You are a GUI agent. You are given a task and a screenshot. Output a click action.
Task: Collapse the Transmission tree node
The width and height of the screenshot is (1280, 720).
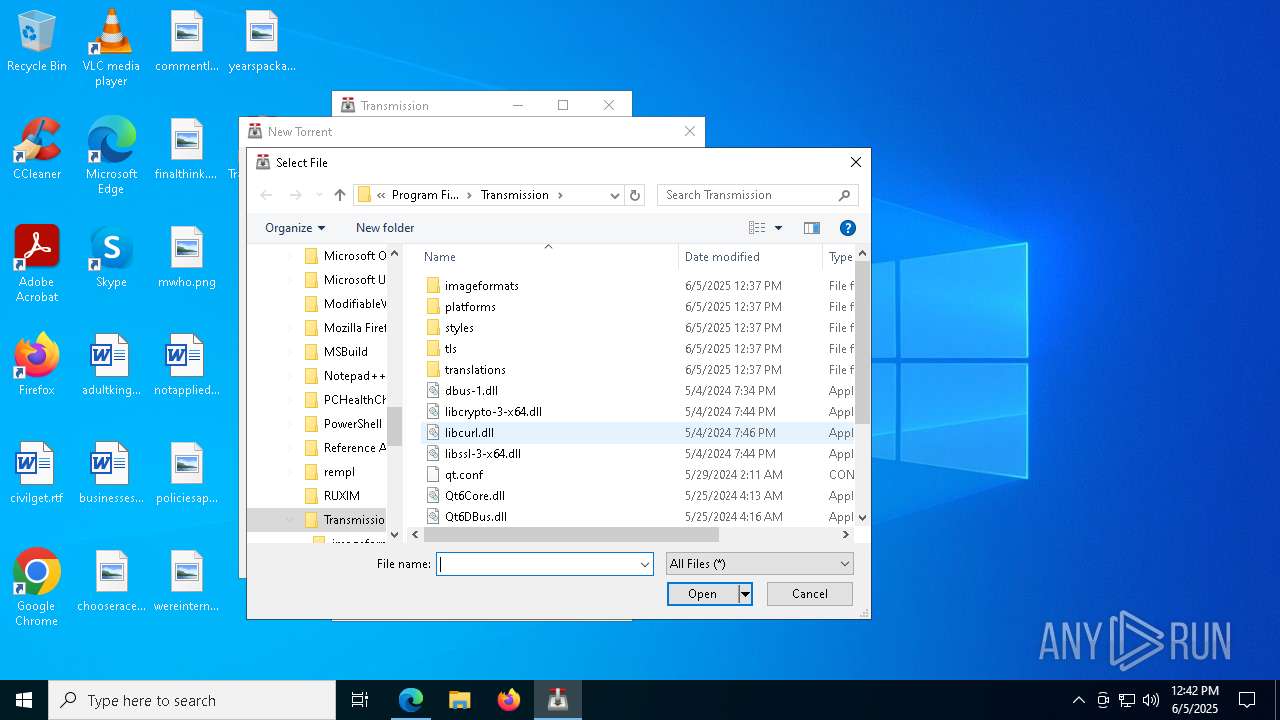pos(290,520)
